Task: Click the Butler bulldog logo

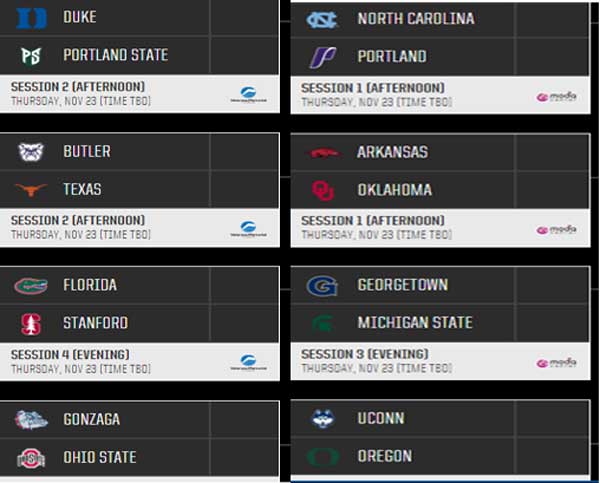Action: (x=31, y=152)
